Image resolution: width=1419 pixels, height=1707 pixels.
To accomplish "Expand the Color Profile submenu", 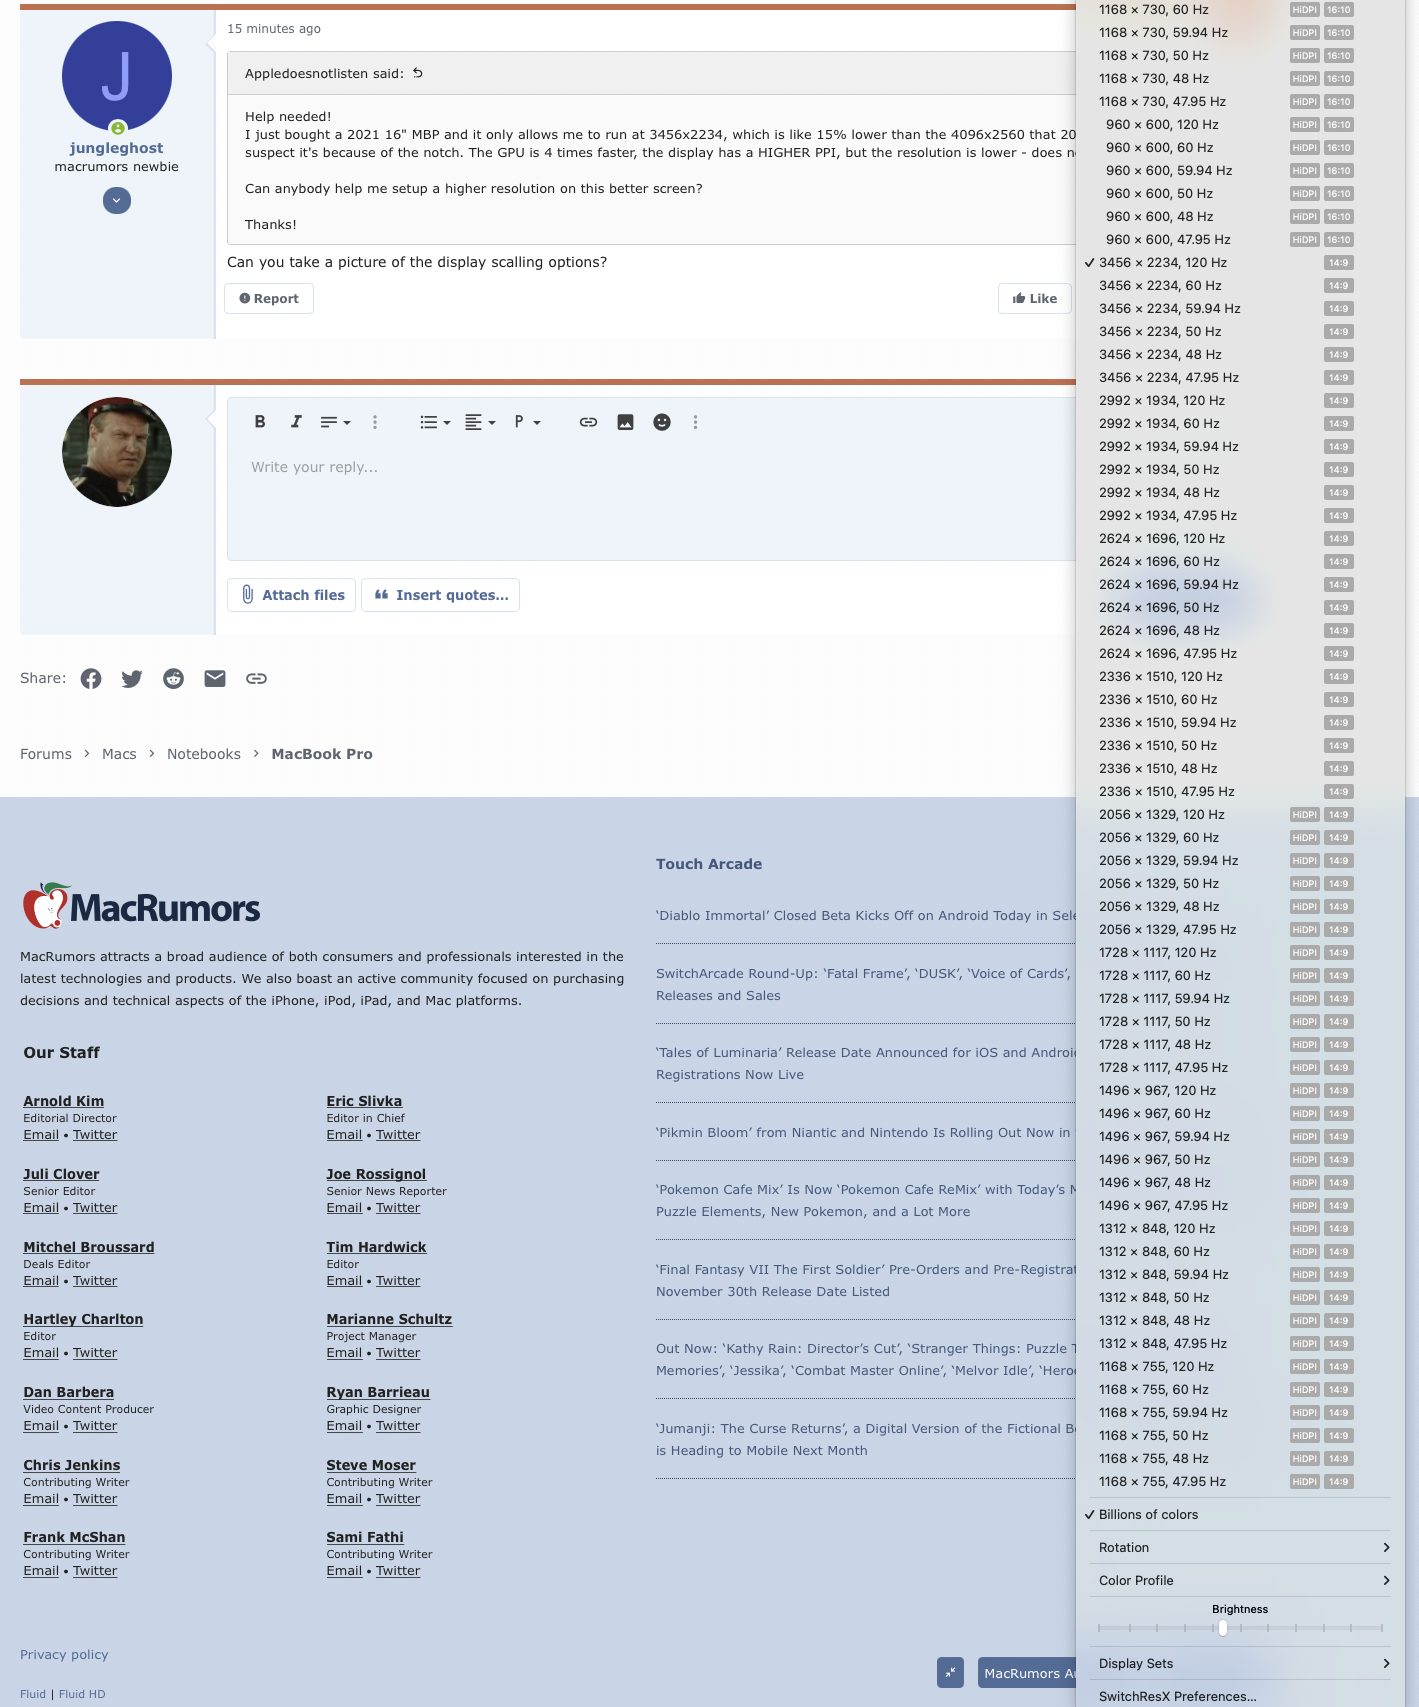I will coord(1240,1581).
